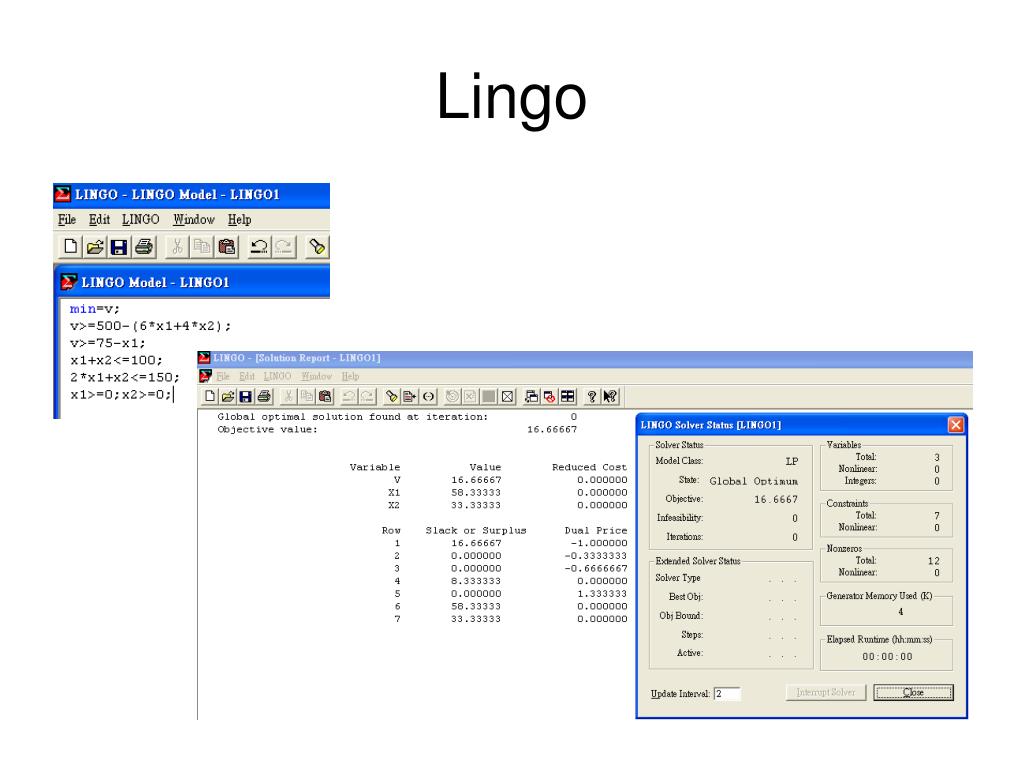This screenshot has height=768, width=1024.
Task: Click Slack value 8.333333 for row 4
Action: (476, 581)
